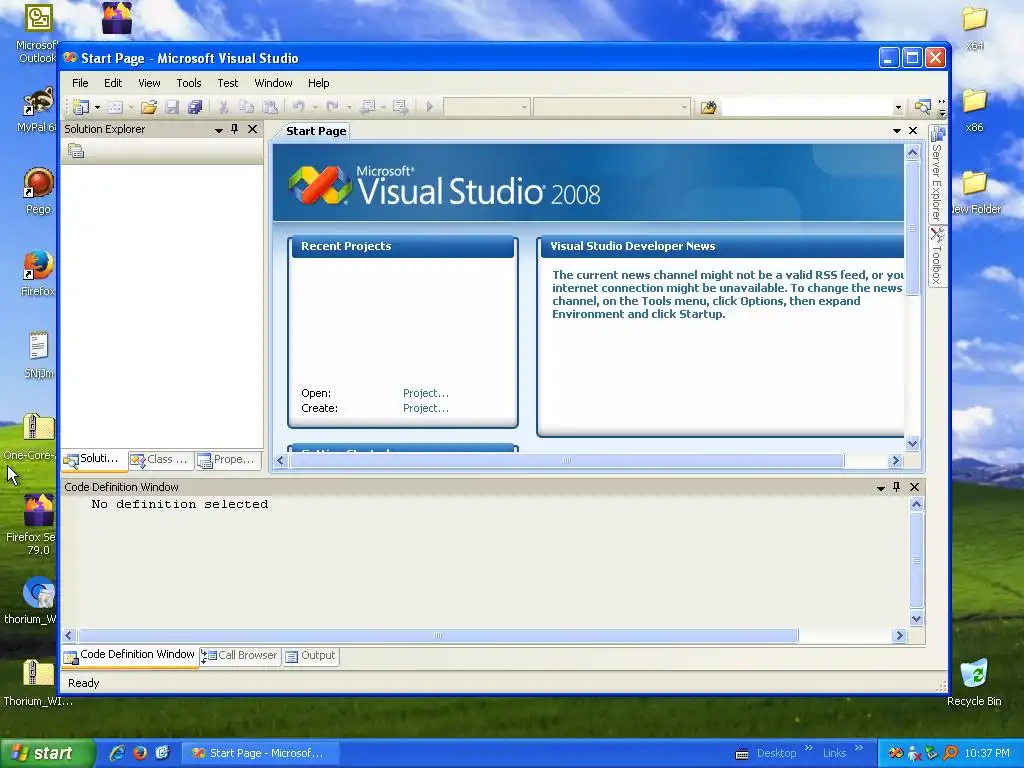1024x768 pixels.
Task: Click Open Project link in Recent Projects
Action: tap(426, 393)
